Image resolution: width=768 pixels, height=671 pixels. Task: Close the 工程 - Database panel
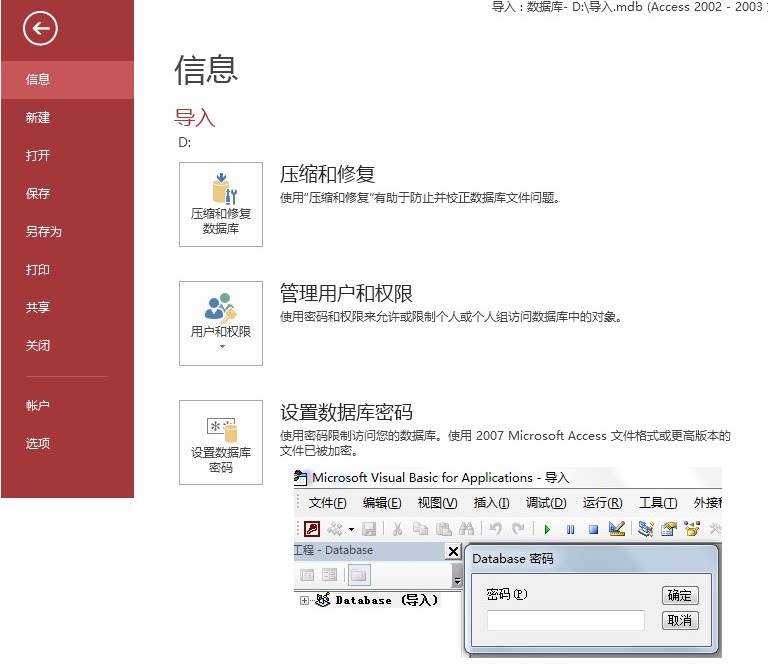click(x=454, y=551)
